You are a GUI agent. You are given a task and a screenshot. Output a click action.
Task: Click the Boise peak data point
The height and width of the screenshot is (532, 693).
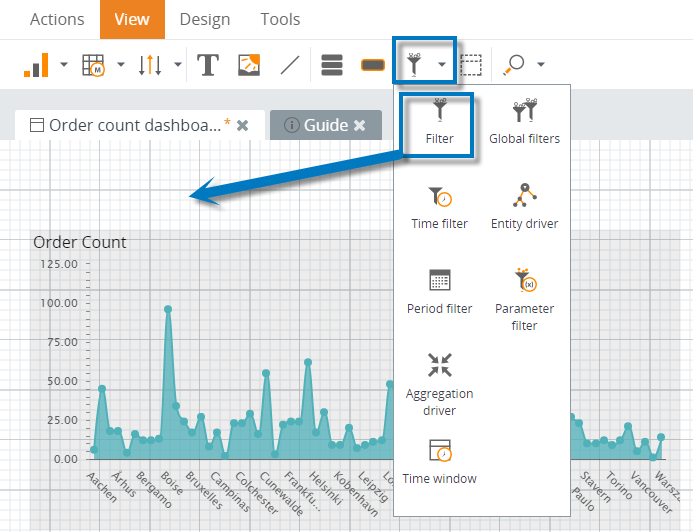[x=168, y=309]
